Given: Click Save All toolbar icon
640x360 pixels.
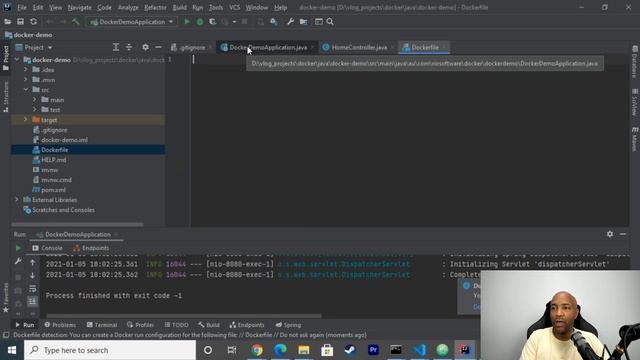Looking at the screenshot, I should click(x=20, y=22).
